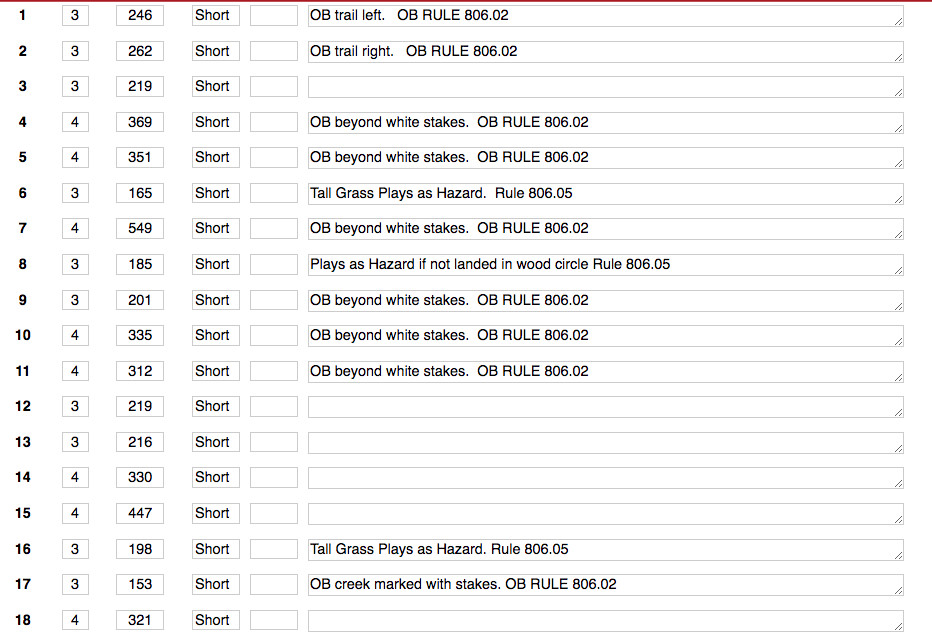
Task: Click the par field for hole 1
Action: tap(75, 15)
